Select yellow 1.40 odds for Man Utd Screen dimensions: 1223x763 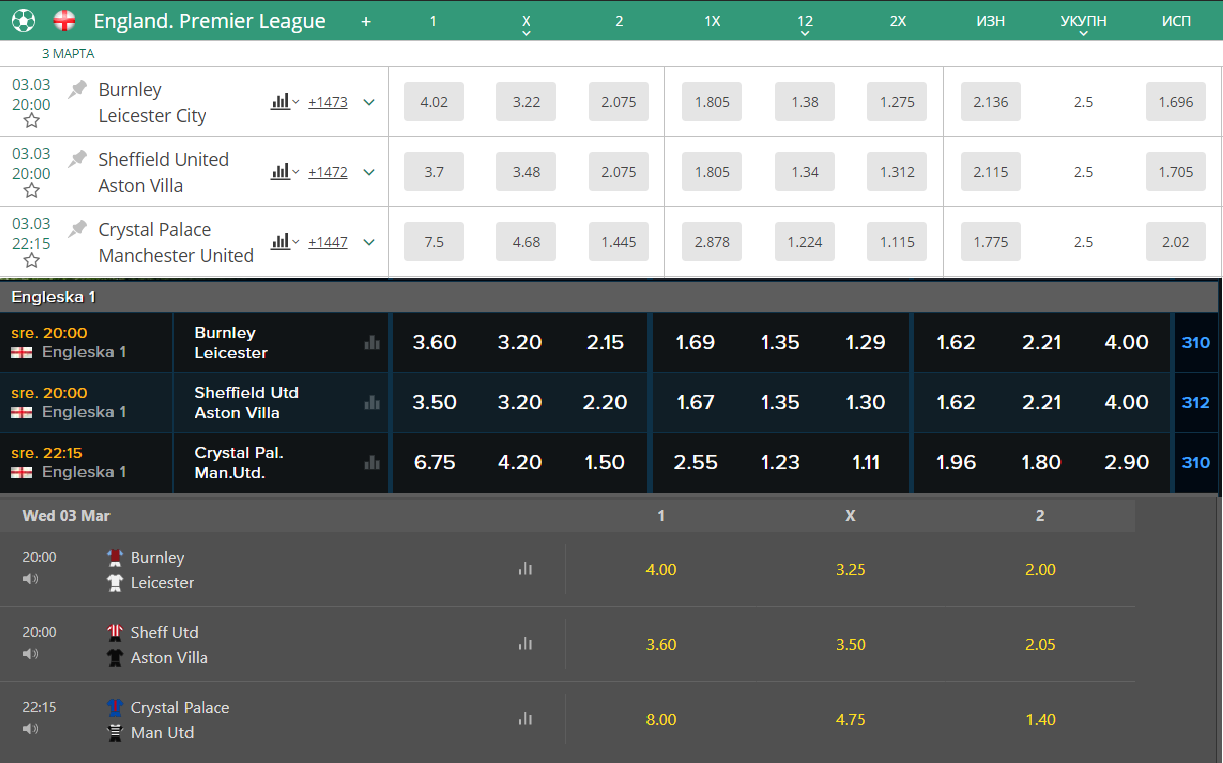(1040, 719)
